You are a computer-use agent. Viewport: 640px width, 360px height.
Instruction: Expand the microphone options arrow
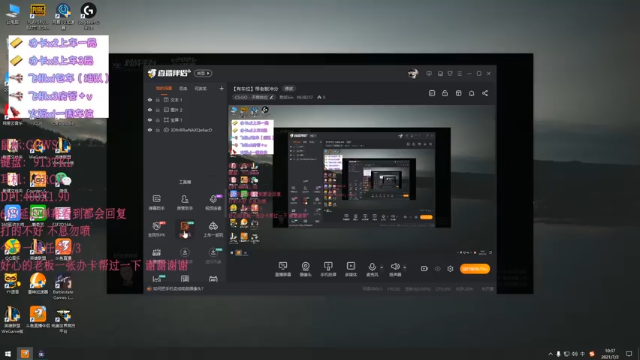coord(382,268)
